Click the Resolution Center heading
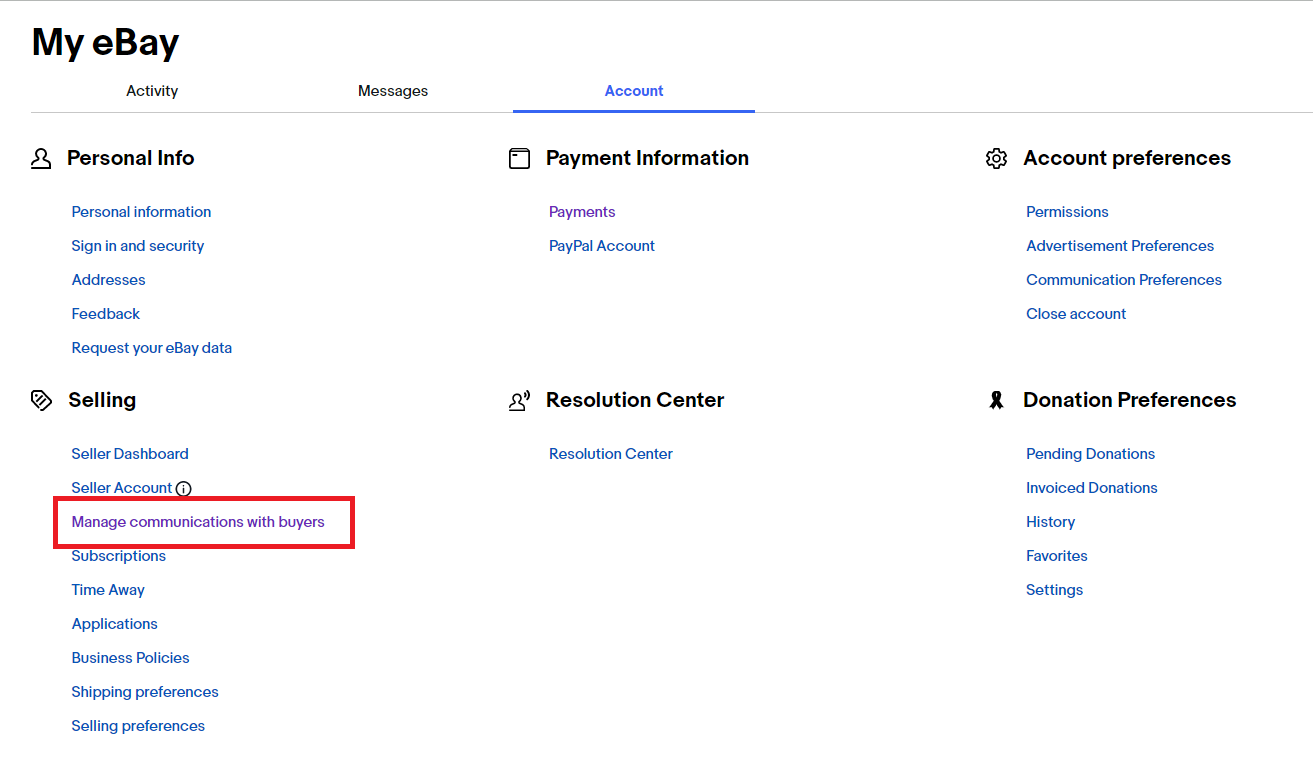 pyautogui.click(x=635, y=400)
